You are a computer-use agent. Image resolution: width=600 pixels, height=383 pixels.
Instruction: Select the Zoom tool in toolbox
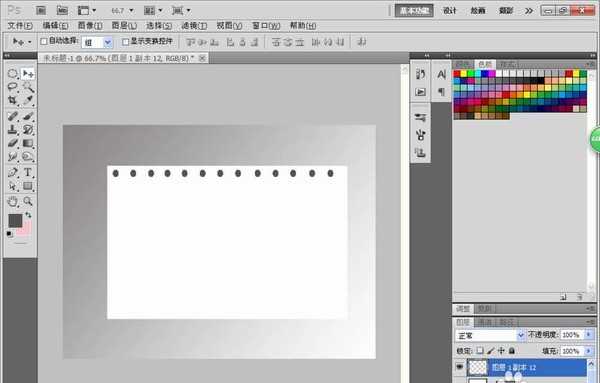point(28,201)
